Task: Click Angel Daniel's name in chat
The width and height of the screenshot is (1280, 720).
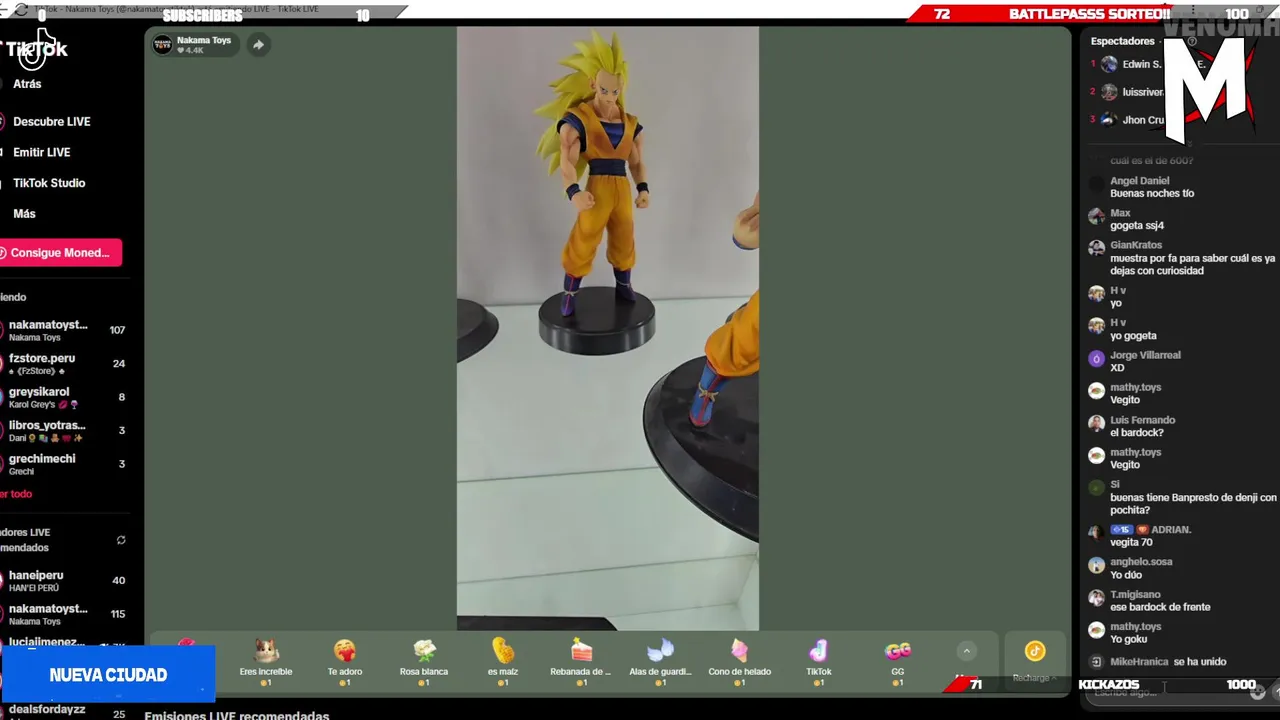Action: tap(1139, 181)
